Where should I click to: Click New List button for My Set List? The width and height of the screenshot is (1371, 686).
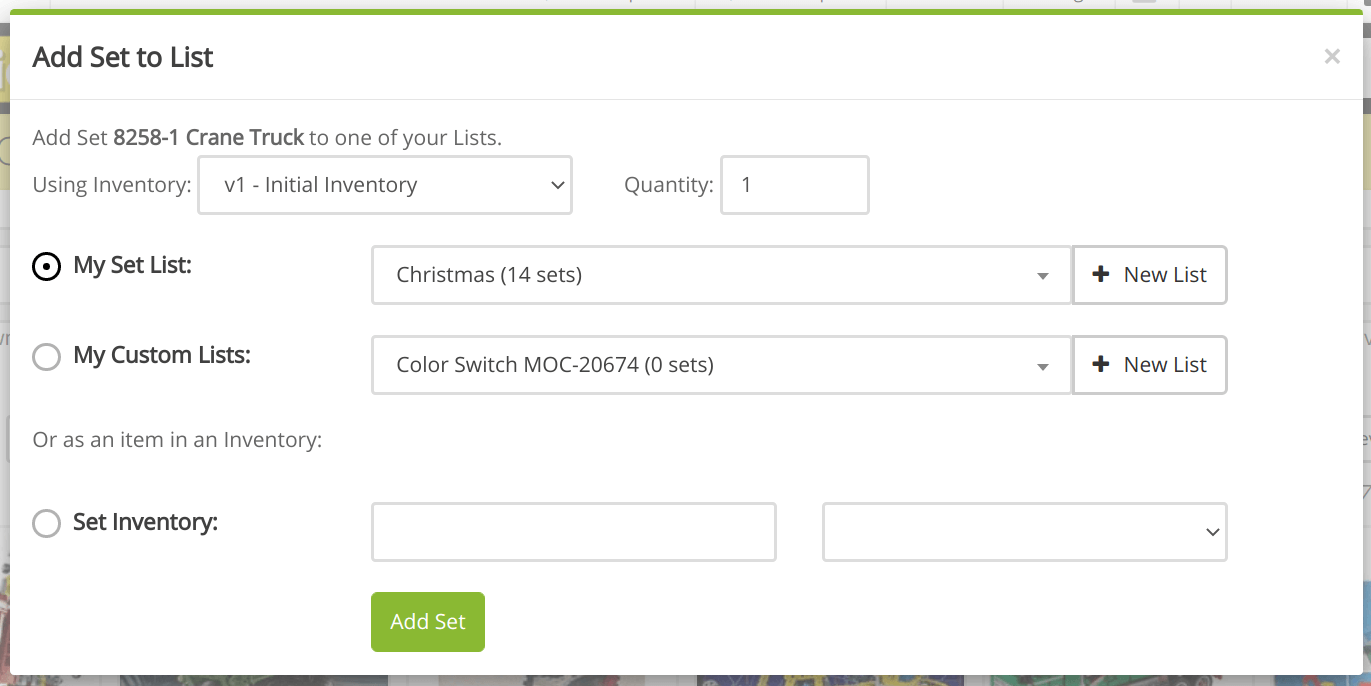coord(1150,275)
